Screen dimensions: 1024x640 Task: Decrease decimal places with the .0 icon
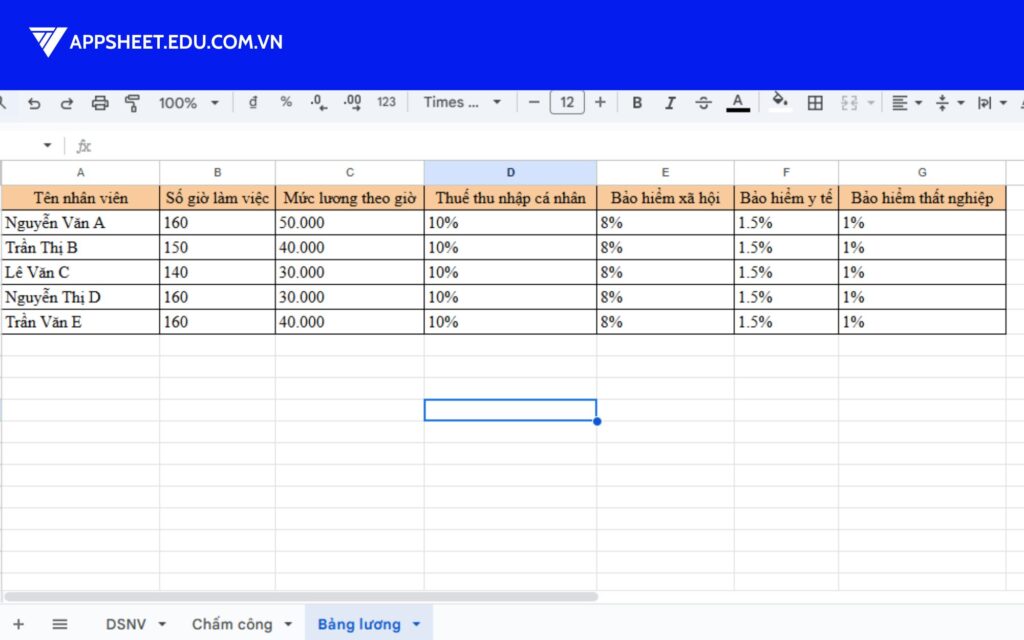pyautogui.click(x=318, y=102)
